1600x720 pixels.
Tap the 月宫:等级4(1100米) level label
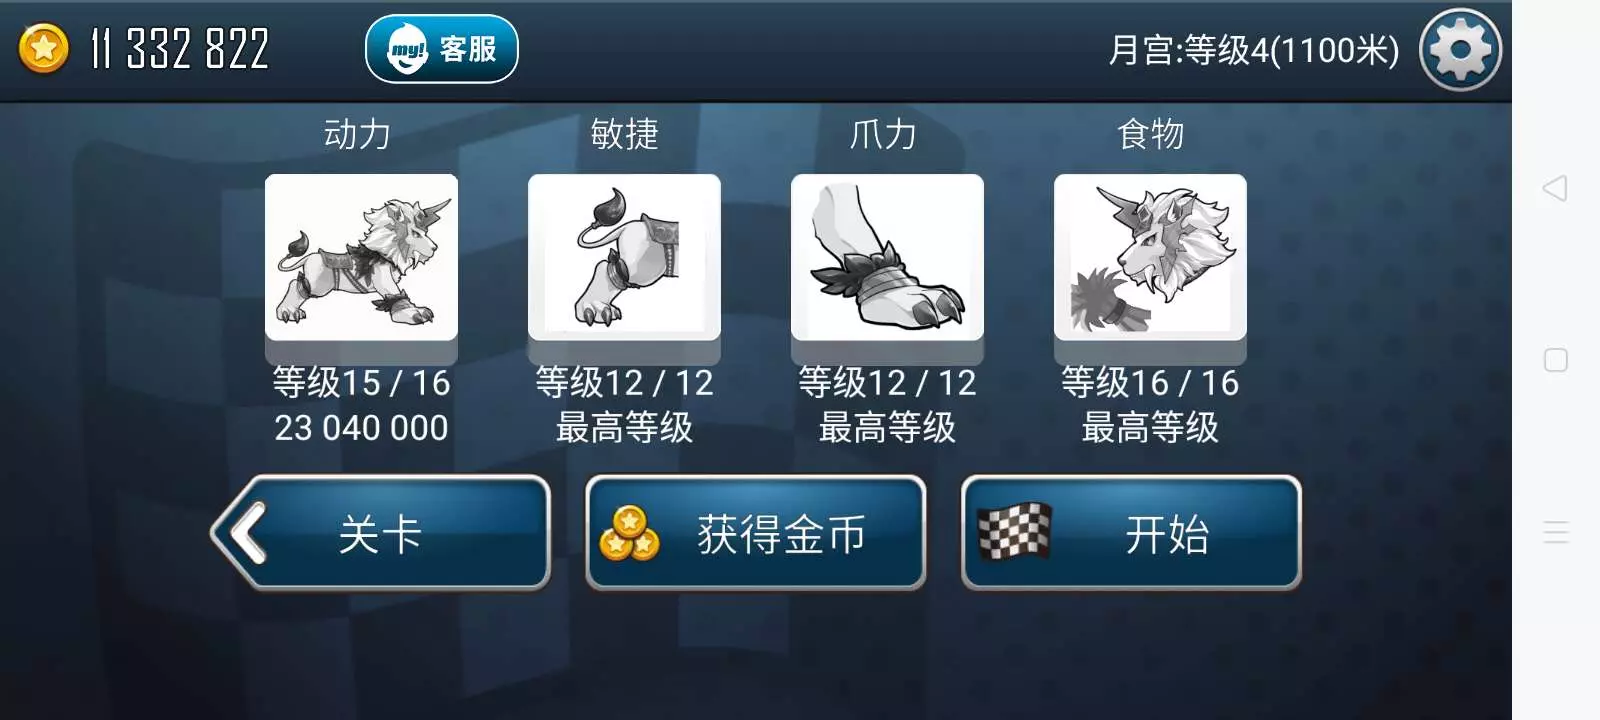coord(1254,50)
